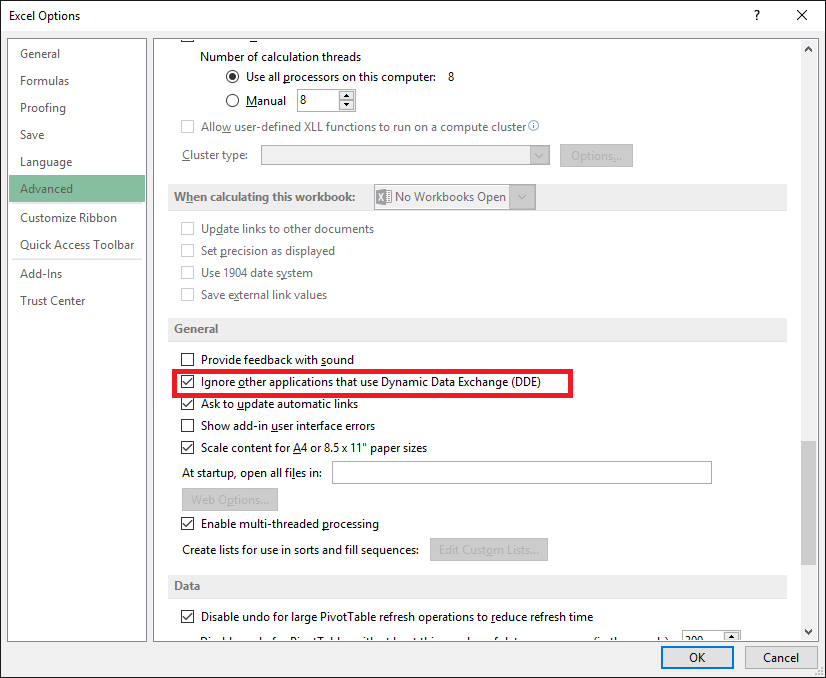826x678 pixels.
Task: Open the Formulas options category
Action: (x=45, y=81)
